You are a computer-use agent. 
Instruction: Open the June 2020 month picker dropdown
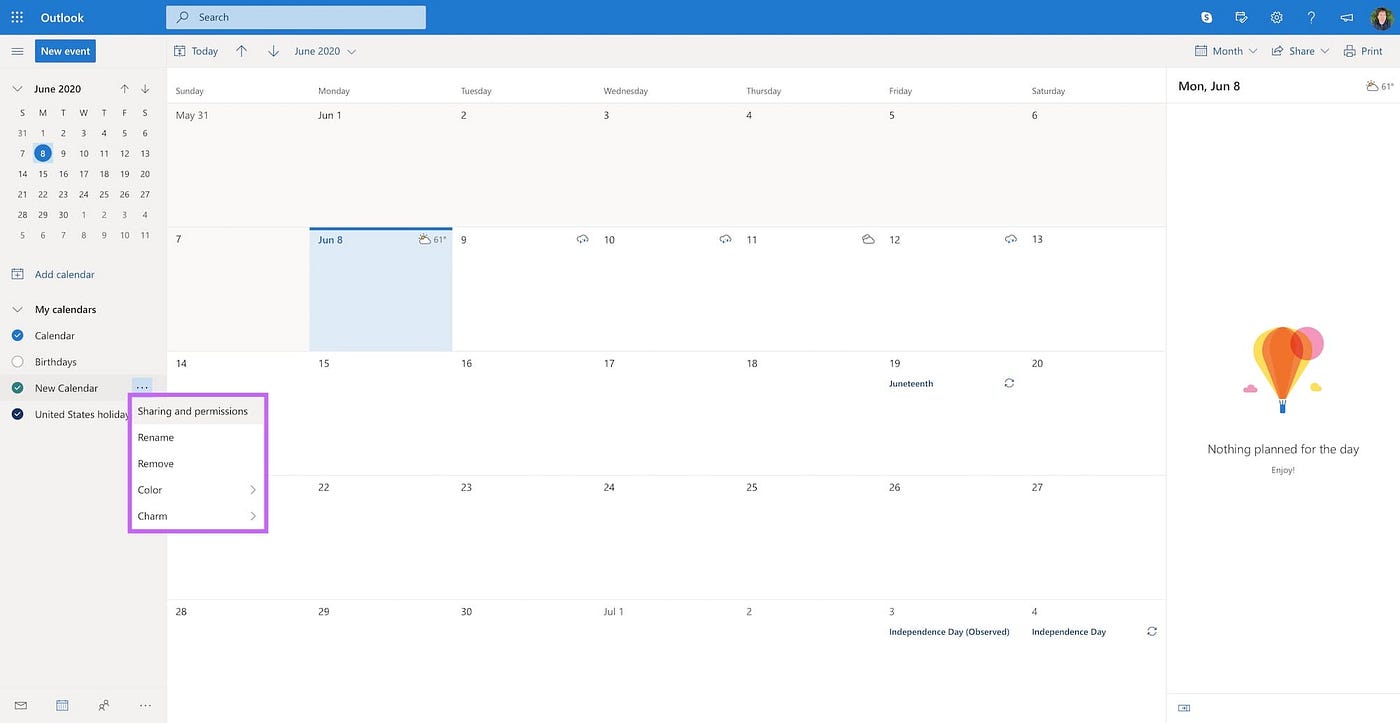(325, 51)
